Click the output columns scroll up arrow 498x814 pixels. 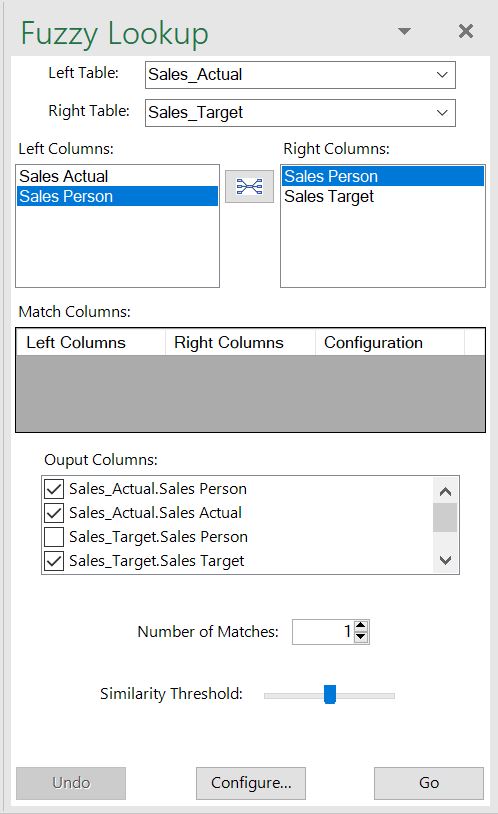tap(445, 491)
